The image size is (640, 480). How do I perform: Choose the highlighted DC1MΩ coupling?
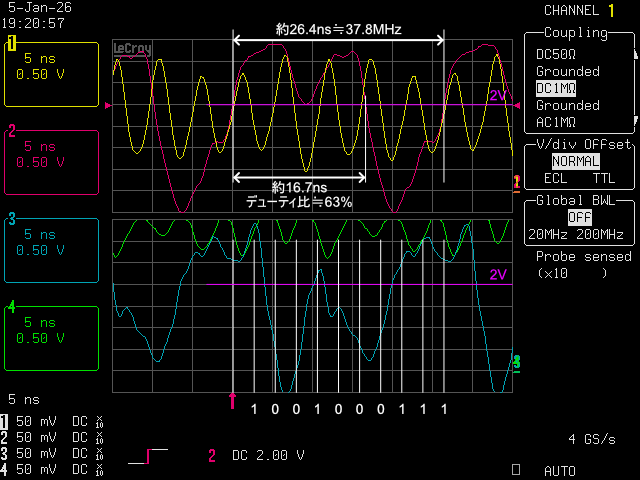coord(556,88)
